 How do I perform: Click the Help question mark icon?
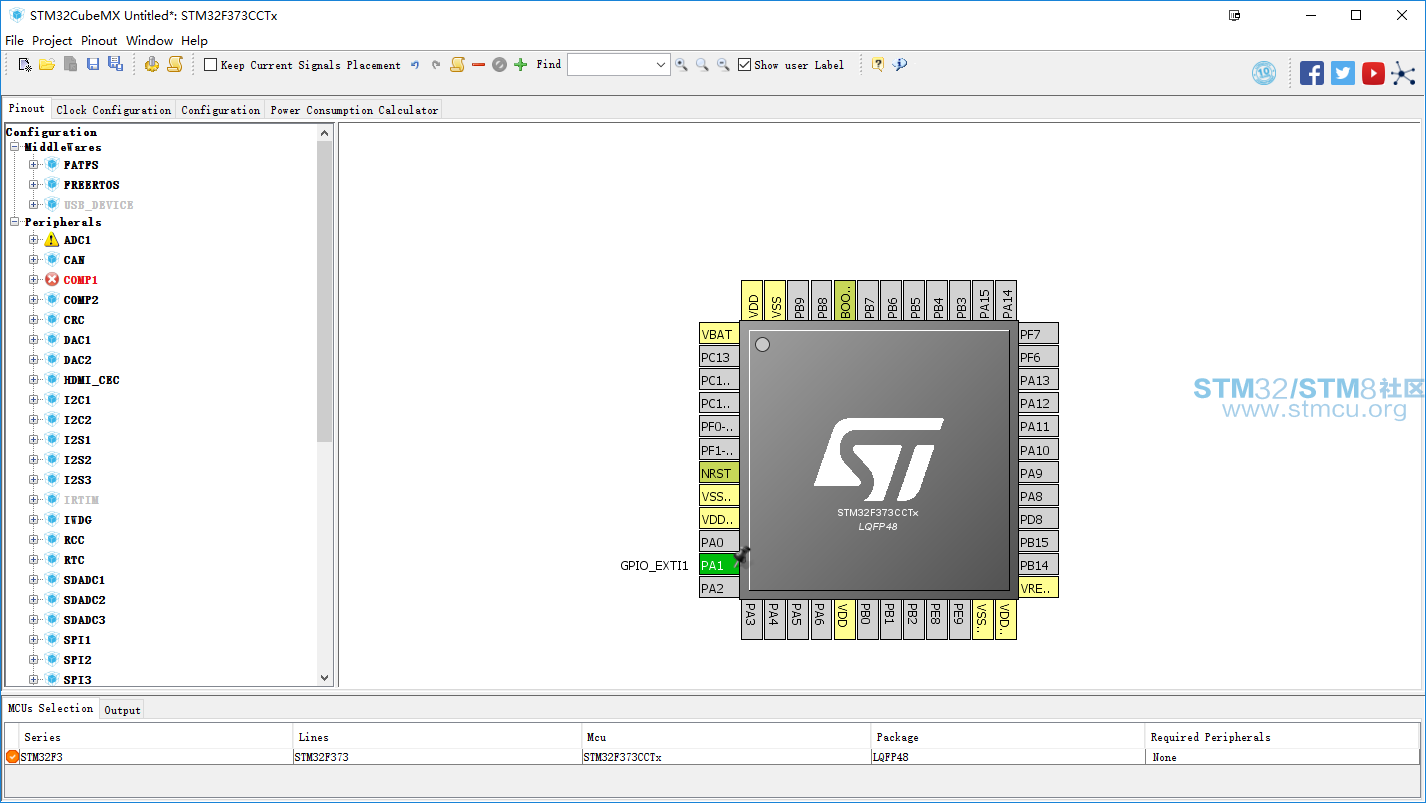(878, 65)
